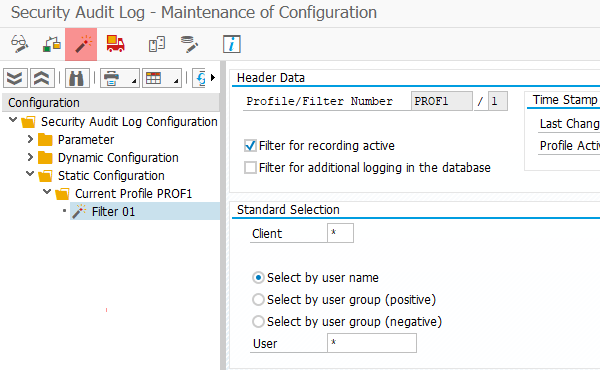Click the highlighted magic wand activate icon
The width and height of the screenshot is (600, 370).
tap(81, 44)
